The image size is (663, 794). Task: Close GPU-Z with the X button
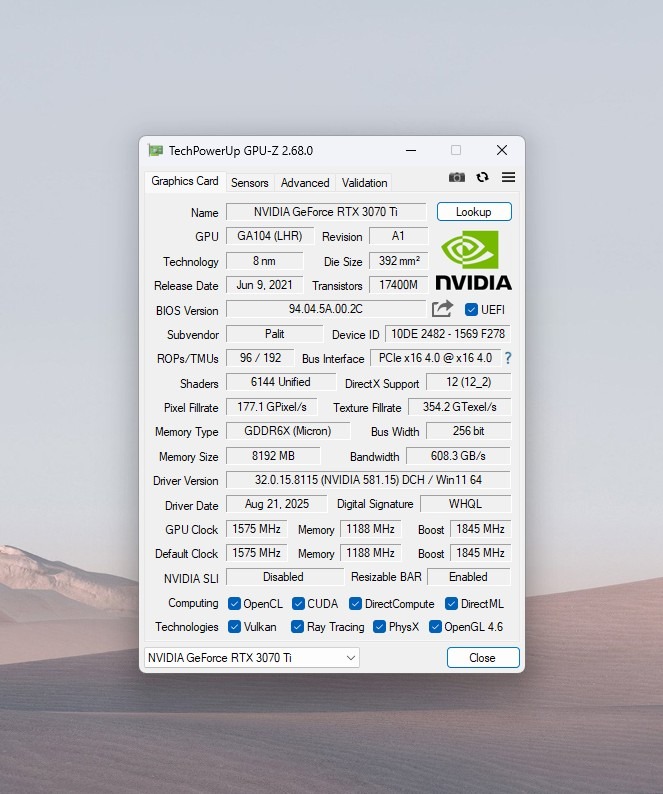click(x=502, y=150)
